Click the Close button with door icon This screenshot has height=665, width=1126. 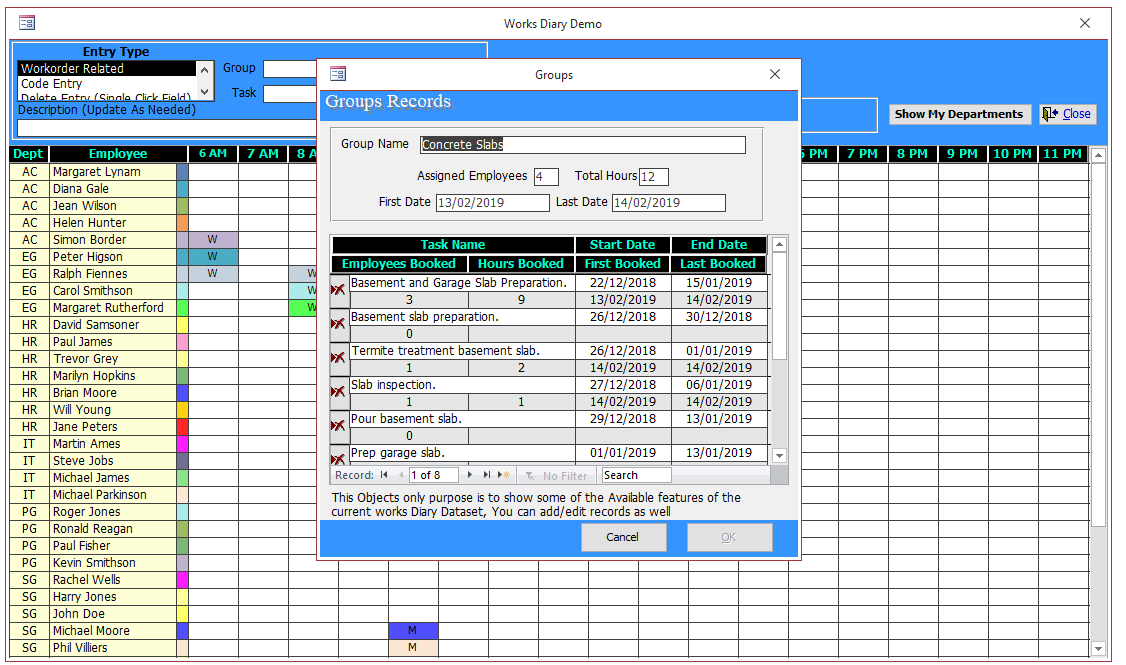pos(1067,114)
